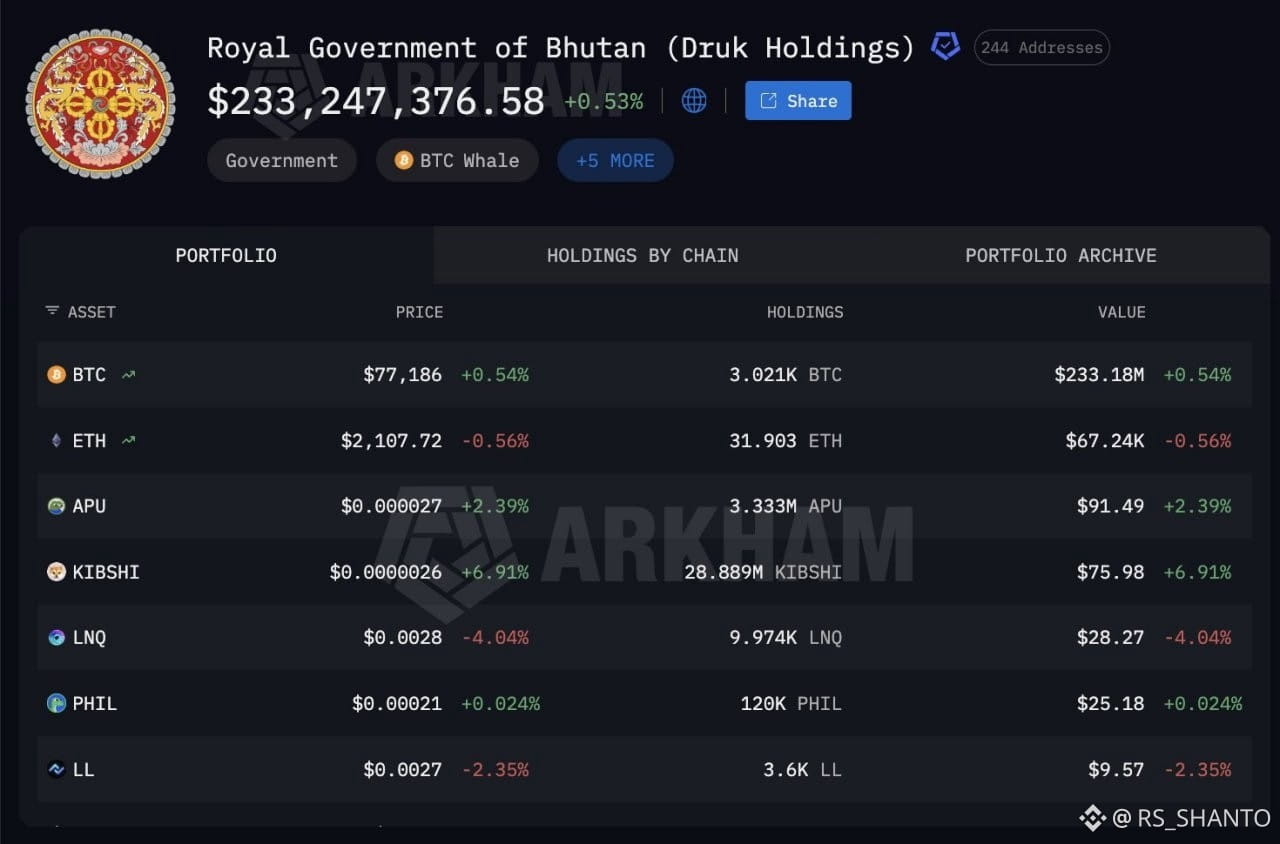Click the globe icon next to portfolio total
This screenshot has width=1280, height=844.
(694, 100)
